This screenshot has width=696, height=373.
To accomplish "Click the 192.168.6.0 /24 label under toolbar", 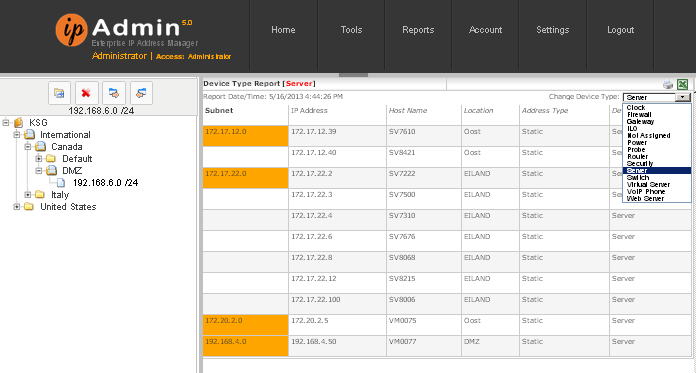I will (x=101, y=111).
